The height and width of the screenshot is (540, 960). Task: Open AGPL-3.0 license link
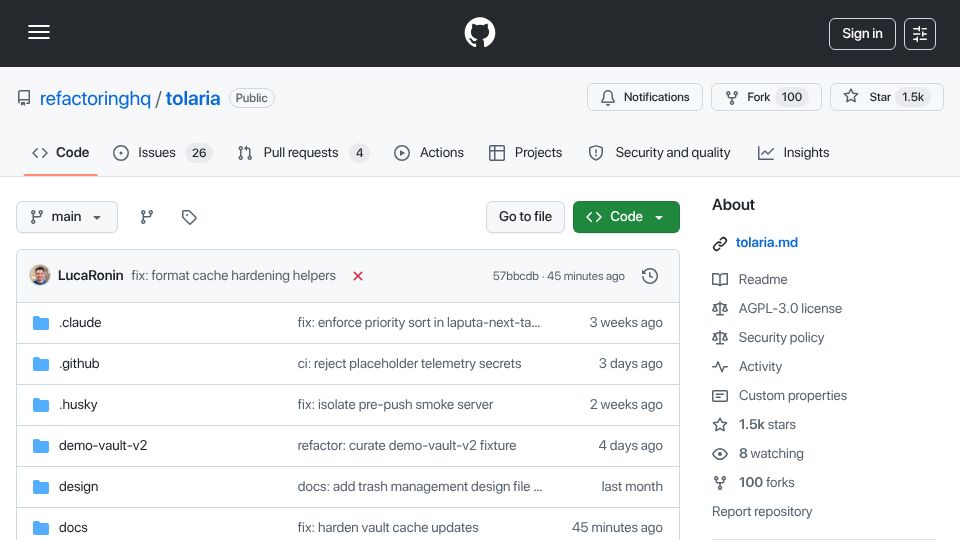(790, 309)
